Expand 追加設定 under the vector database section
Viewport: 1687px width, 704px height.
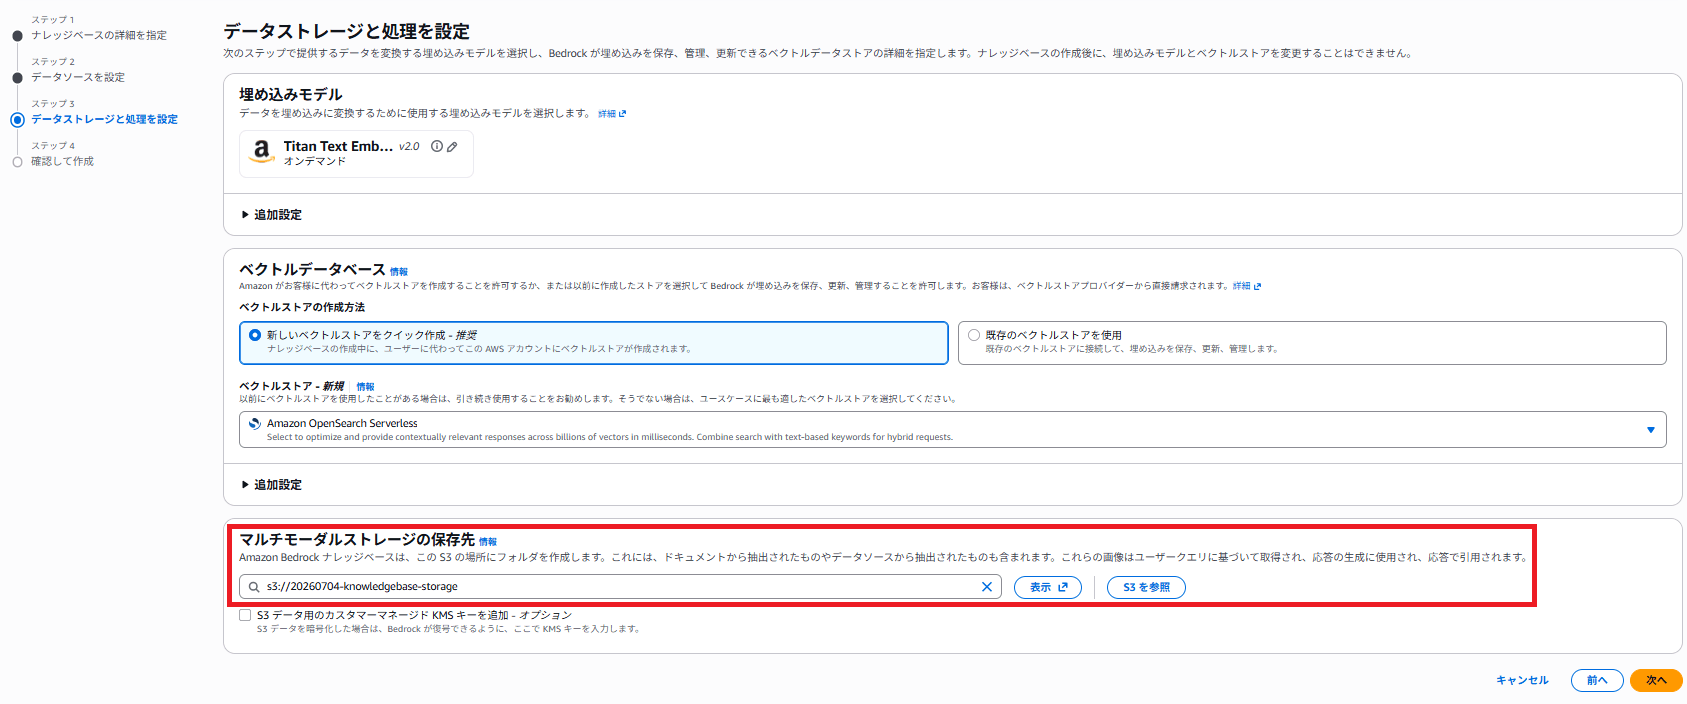click(271, 485)
